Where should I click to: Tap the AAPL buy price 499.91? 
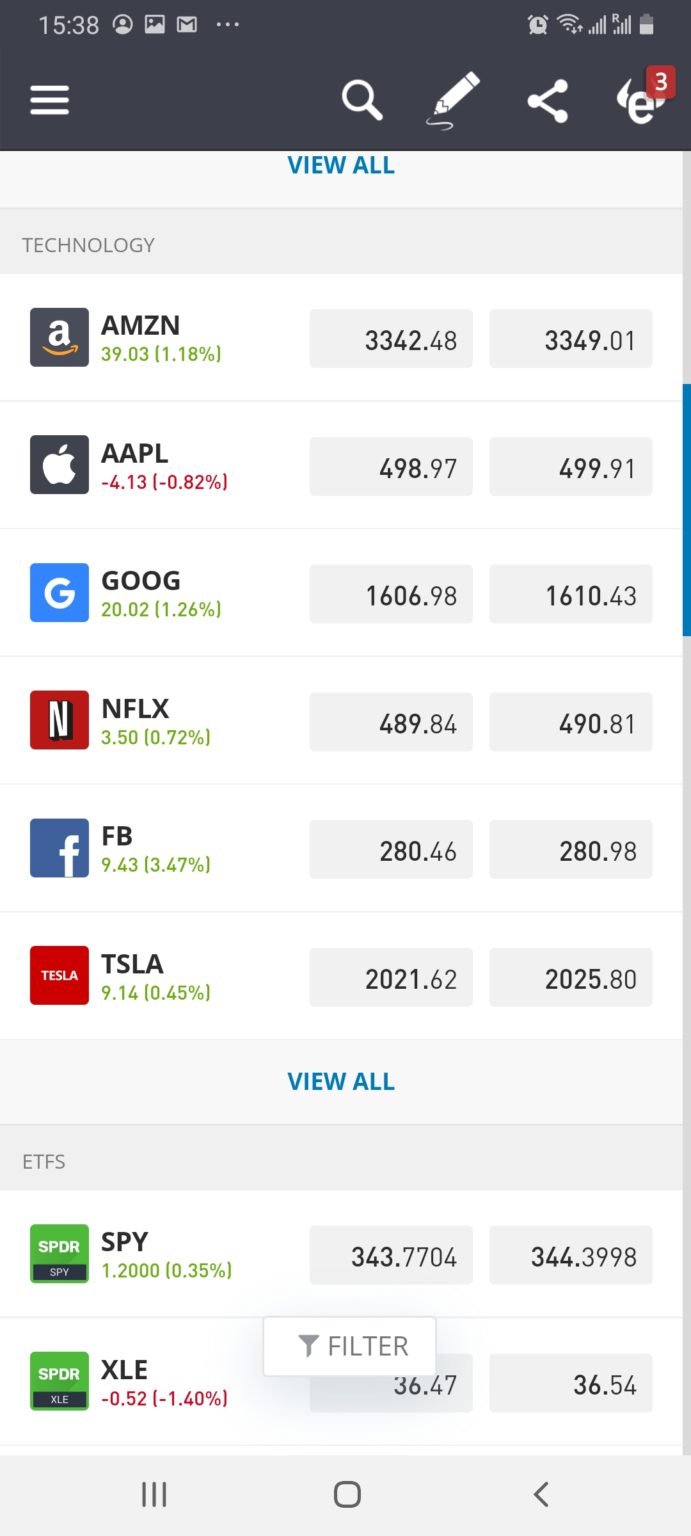pos(570,466)
